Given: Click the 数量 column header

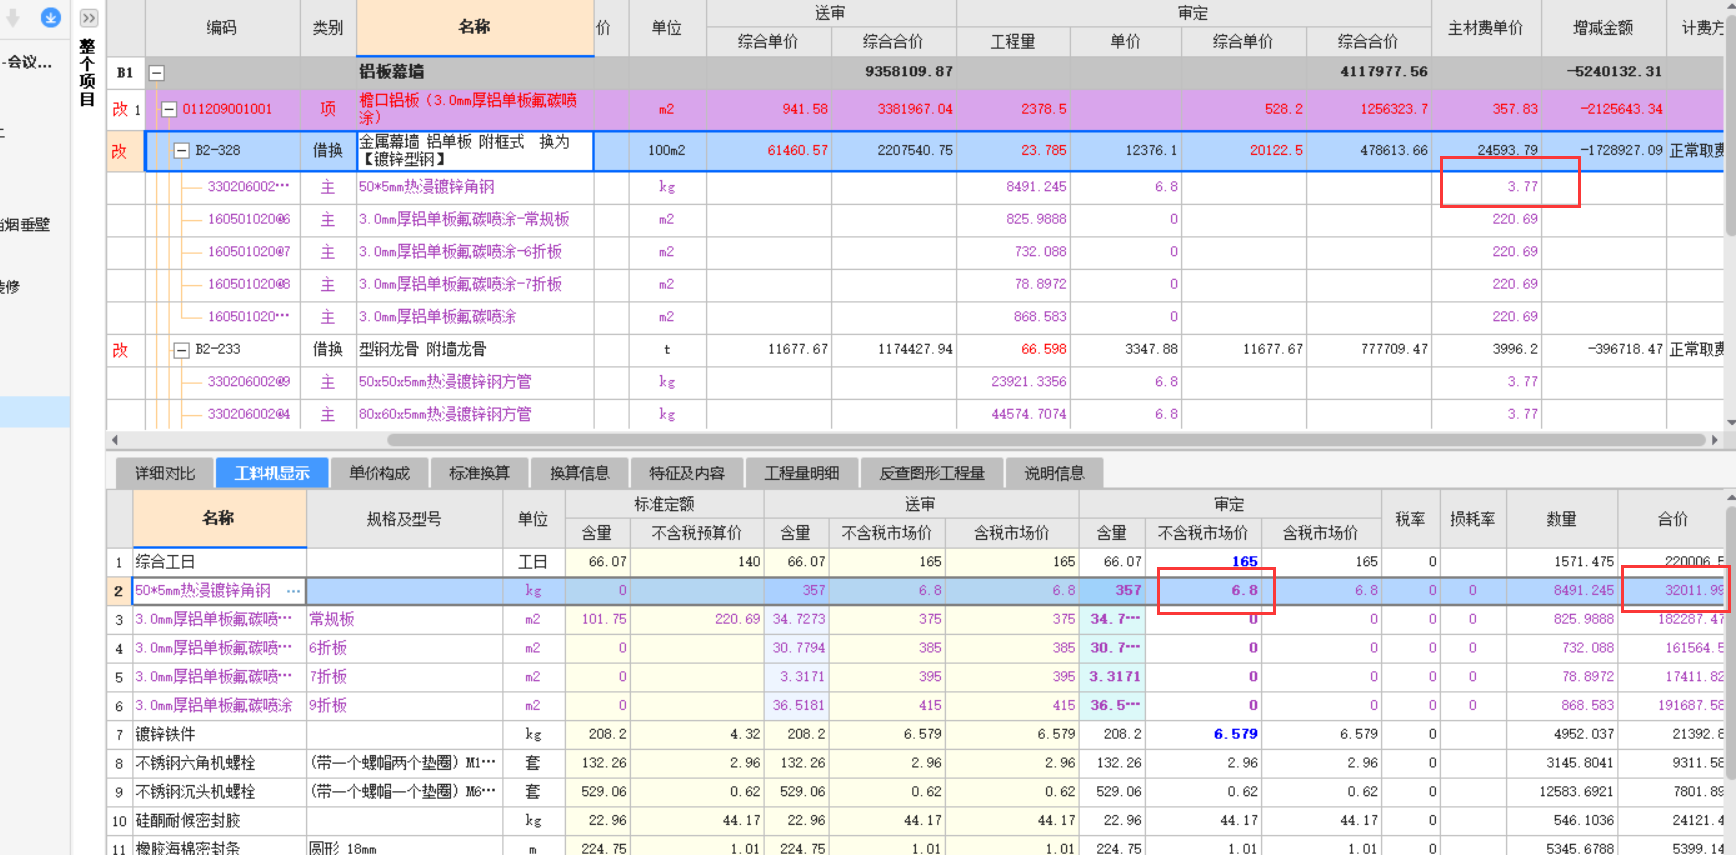Looking at the screenshot, I should pos(1562,519).
